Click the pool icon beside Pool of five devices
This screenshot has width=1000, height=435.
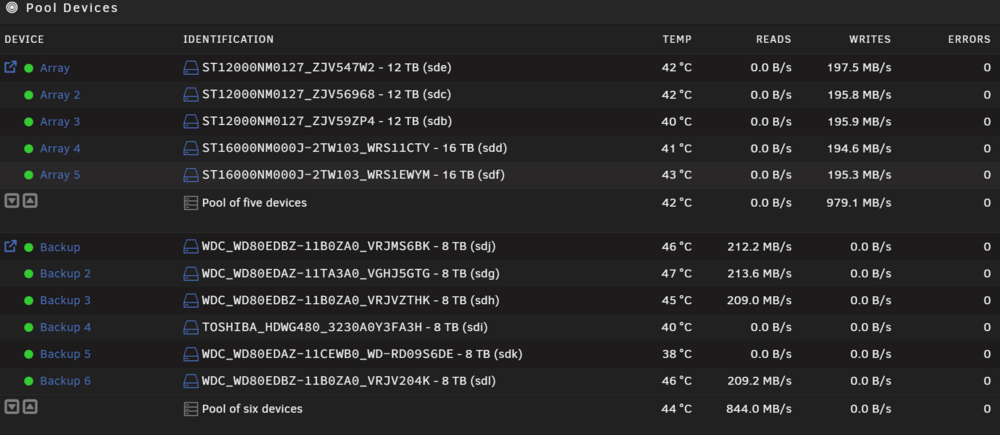191,203
